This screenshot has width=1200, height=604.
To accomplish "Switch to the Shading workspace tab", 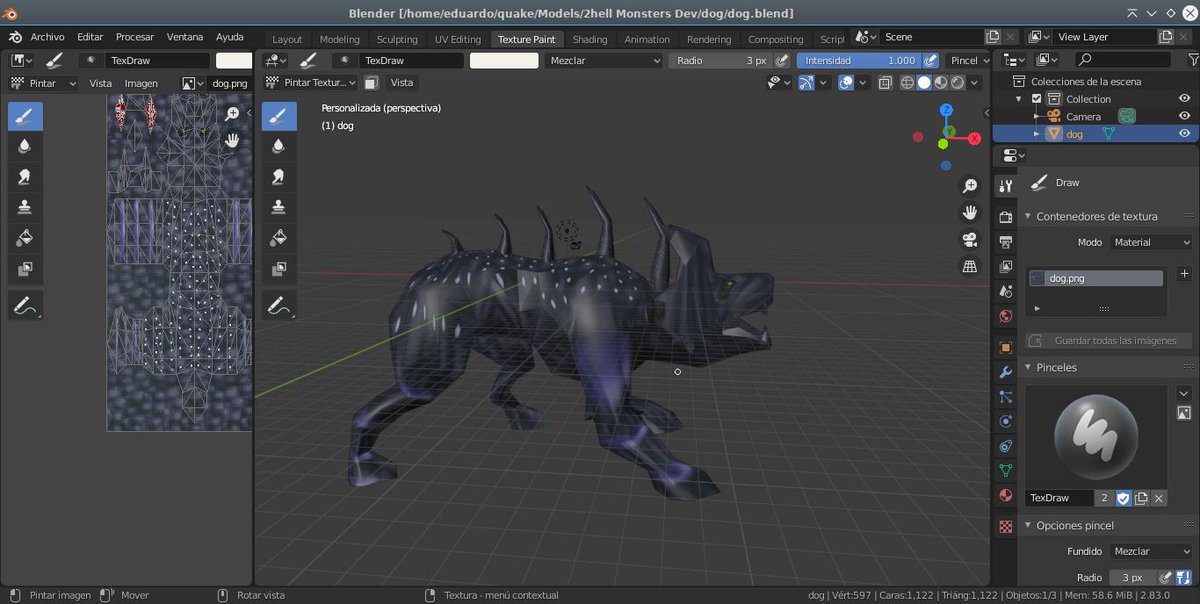I will (x=590, y=39).
